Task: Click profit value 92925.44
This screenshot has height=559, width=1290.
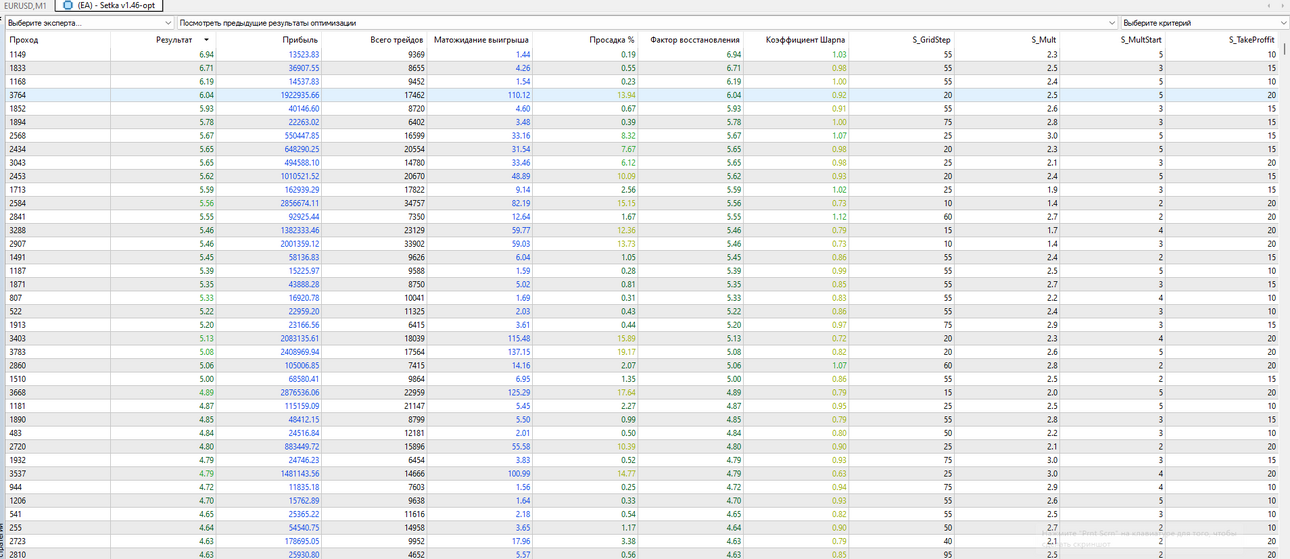Action: (303, 216)
